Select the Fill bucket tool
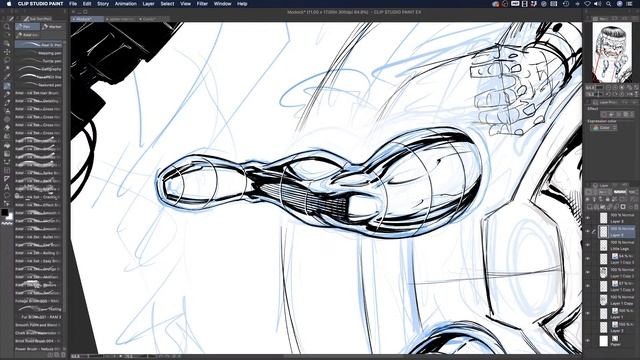Screen dimensions: 640x360 7,145
